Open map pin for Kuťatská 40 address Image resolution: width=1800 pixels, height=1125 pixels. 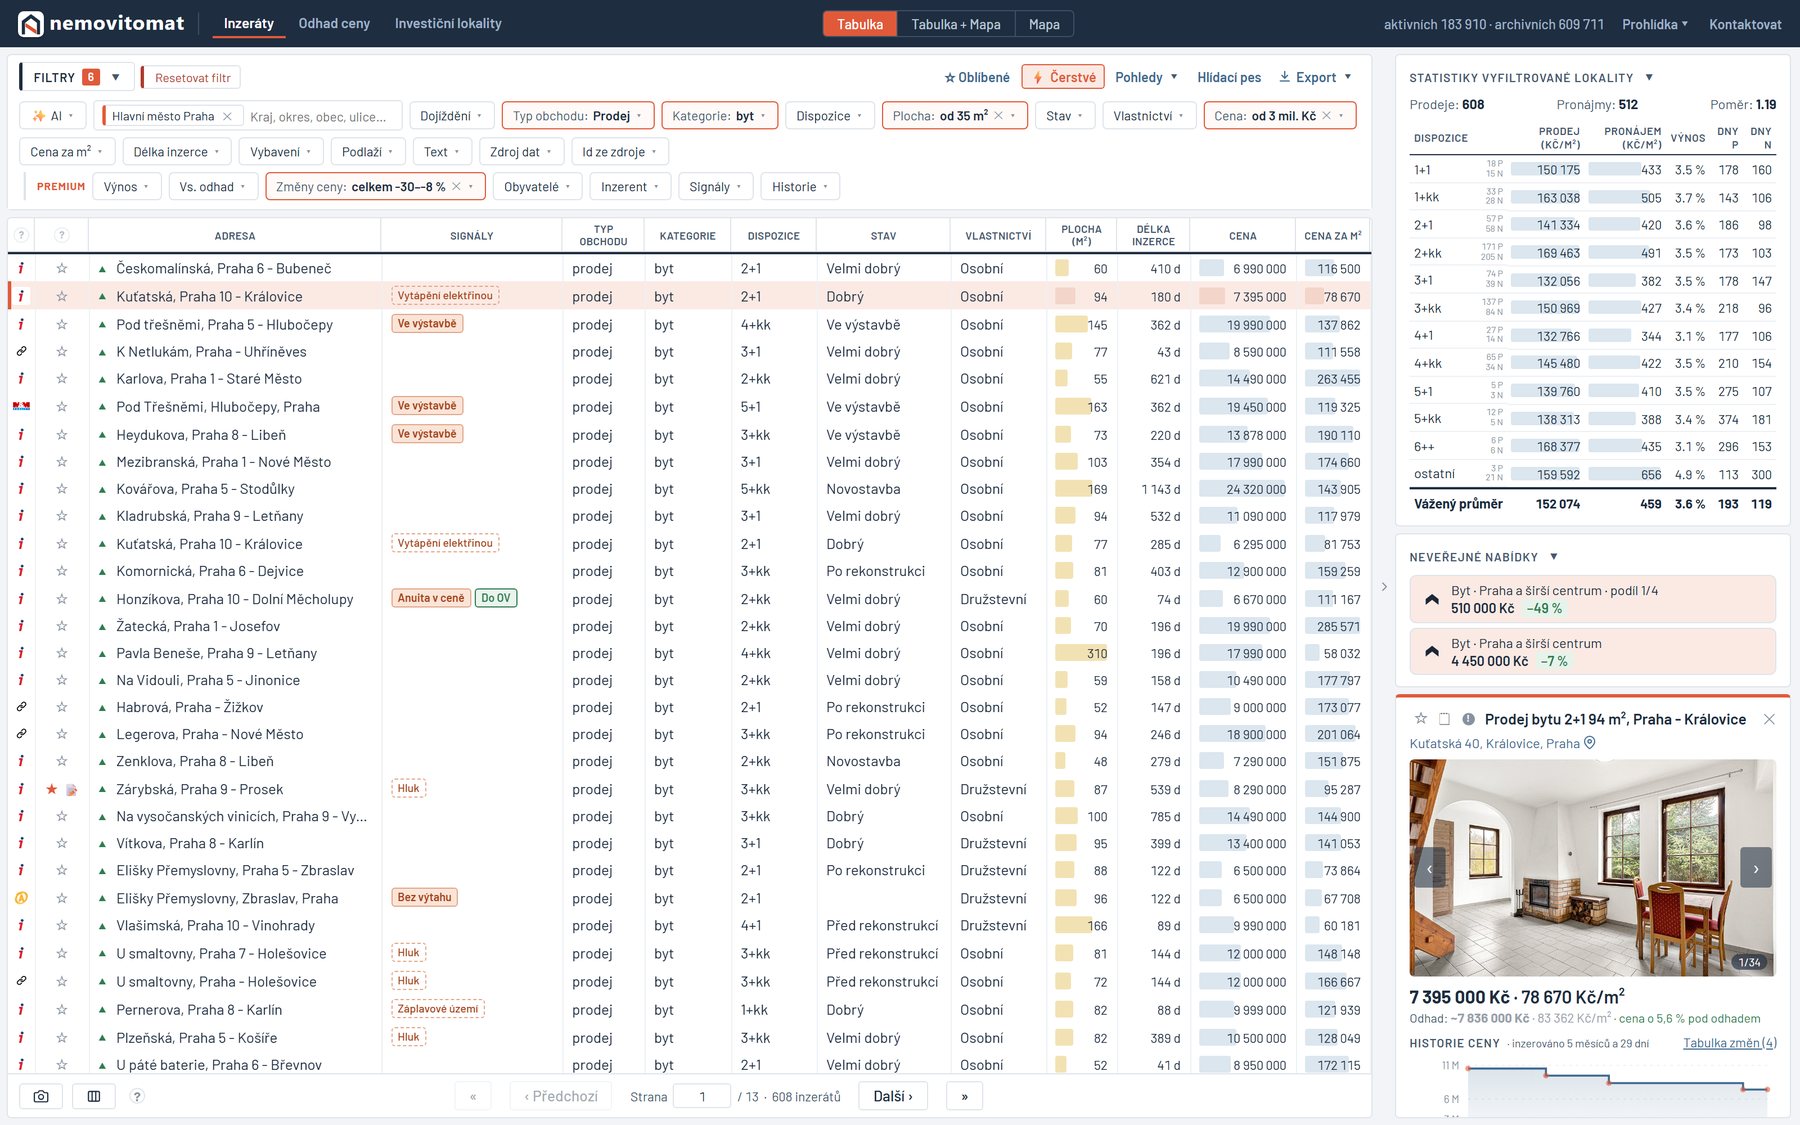1590,743
